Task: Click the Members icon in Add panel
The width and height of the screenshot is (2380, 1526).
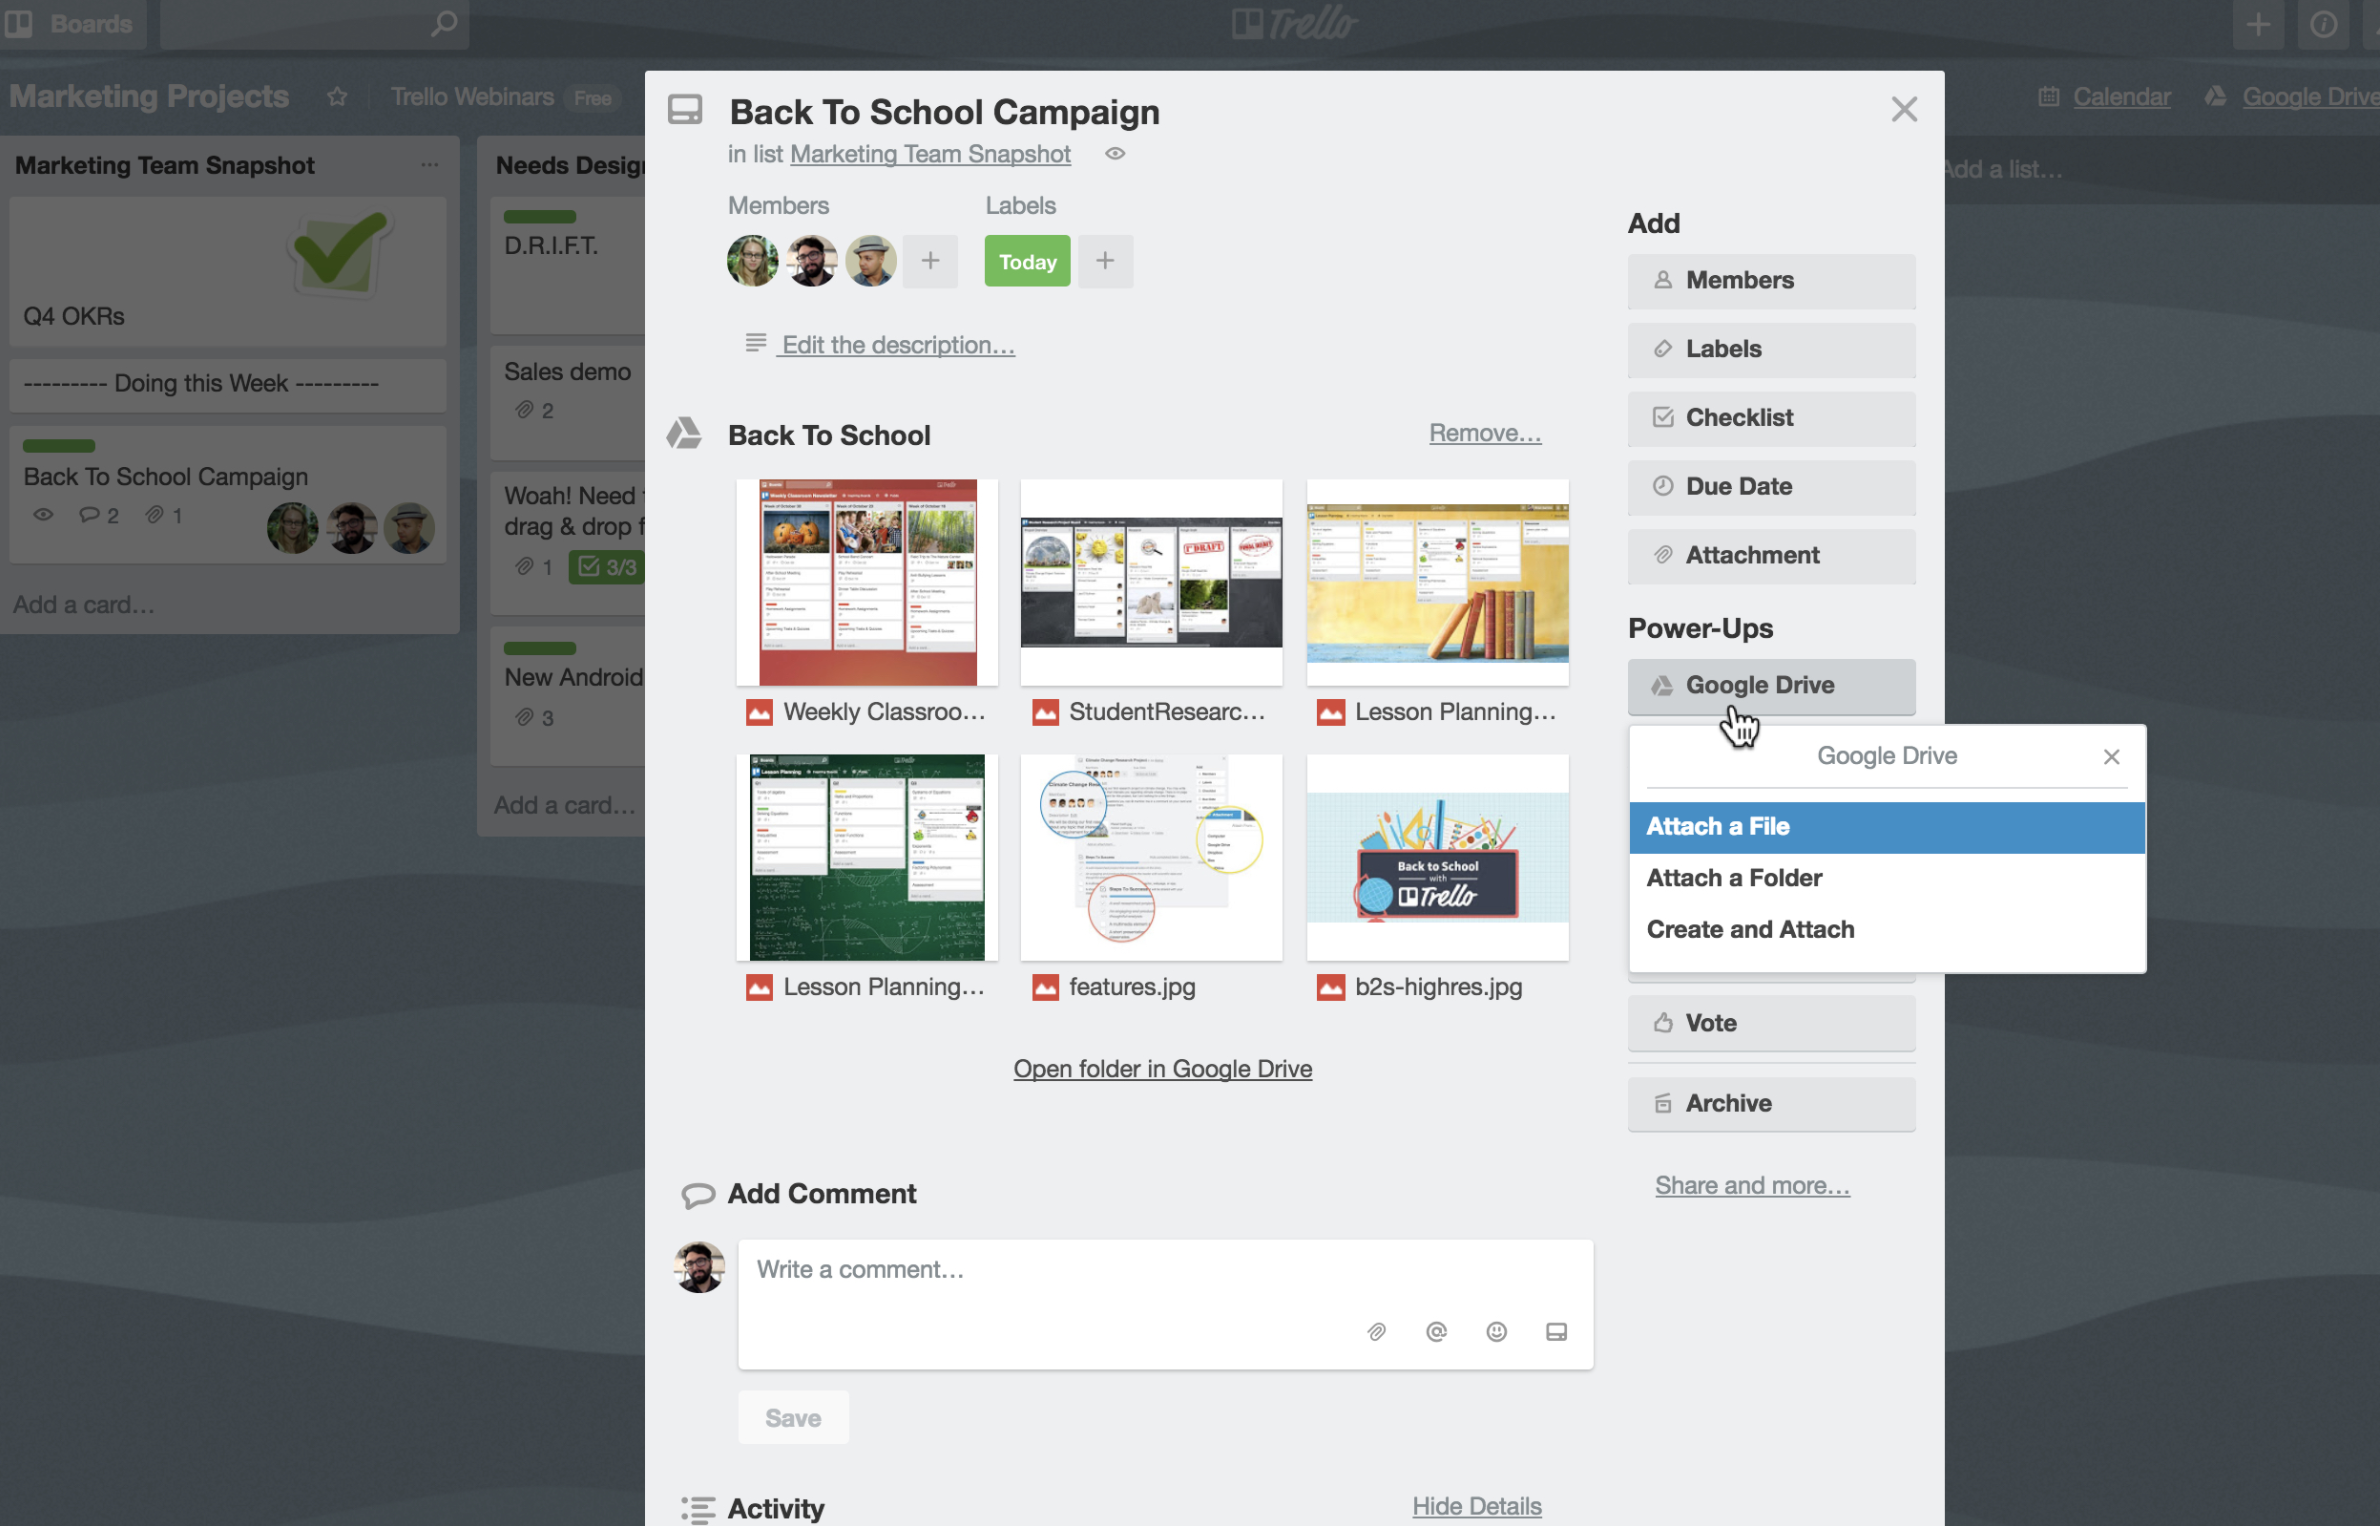Action: pyautogui.click(x=1662, y=279)
